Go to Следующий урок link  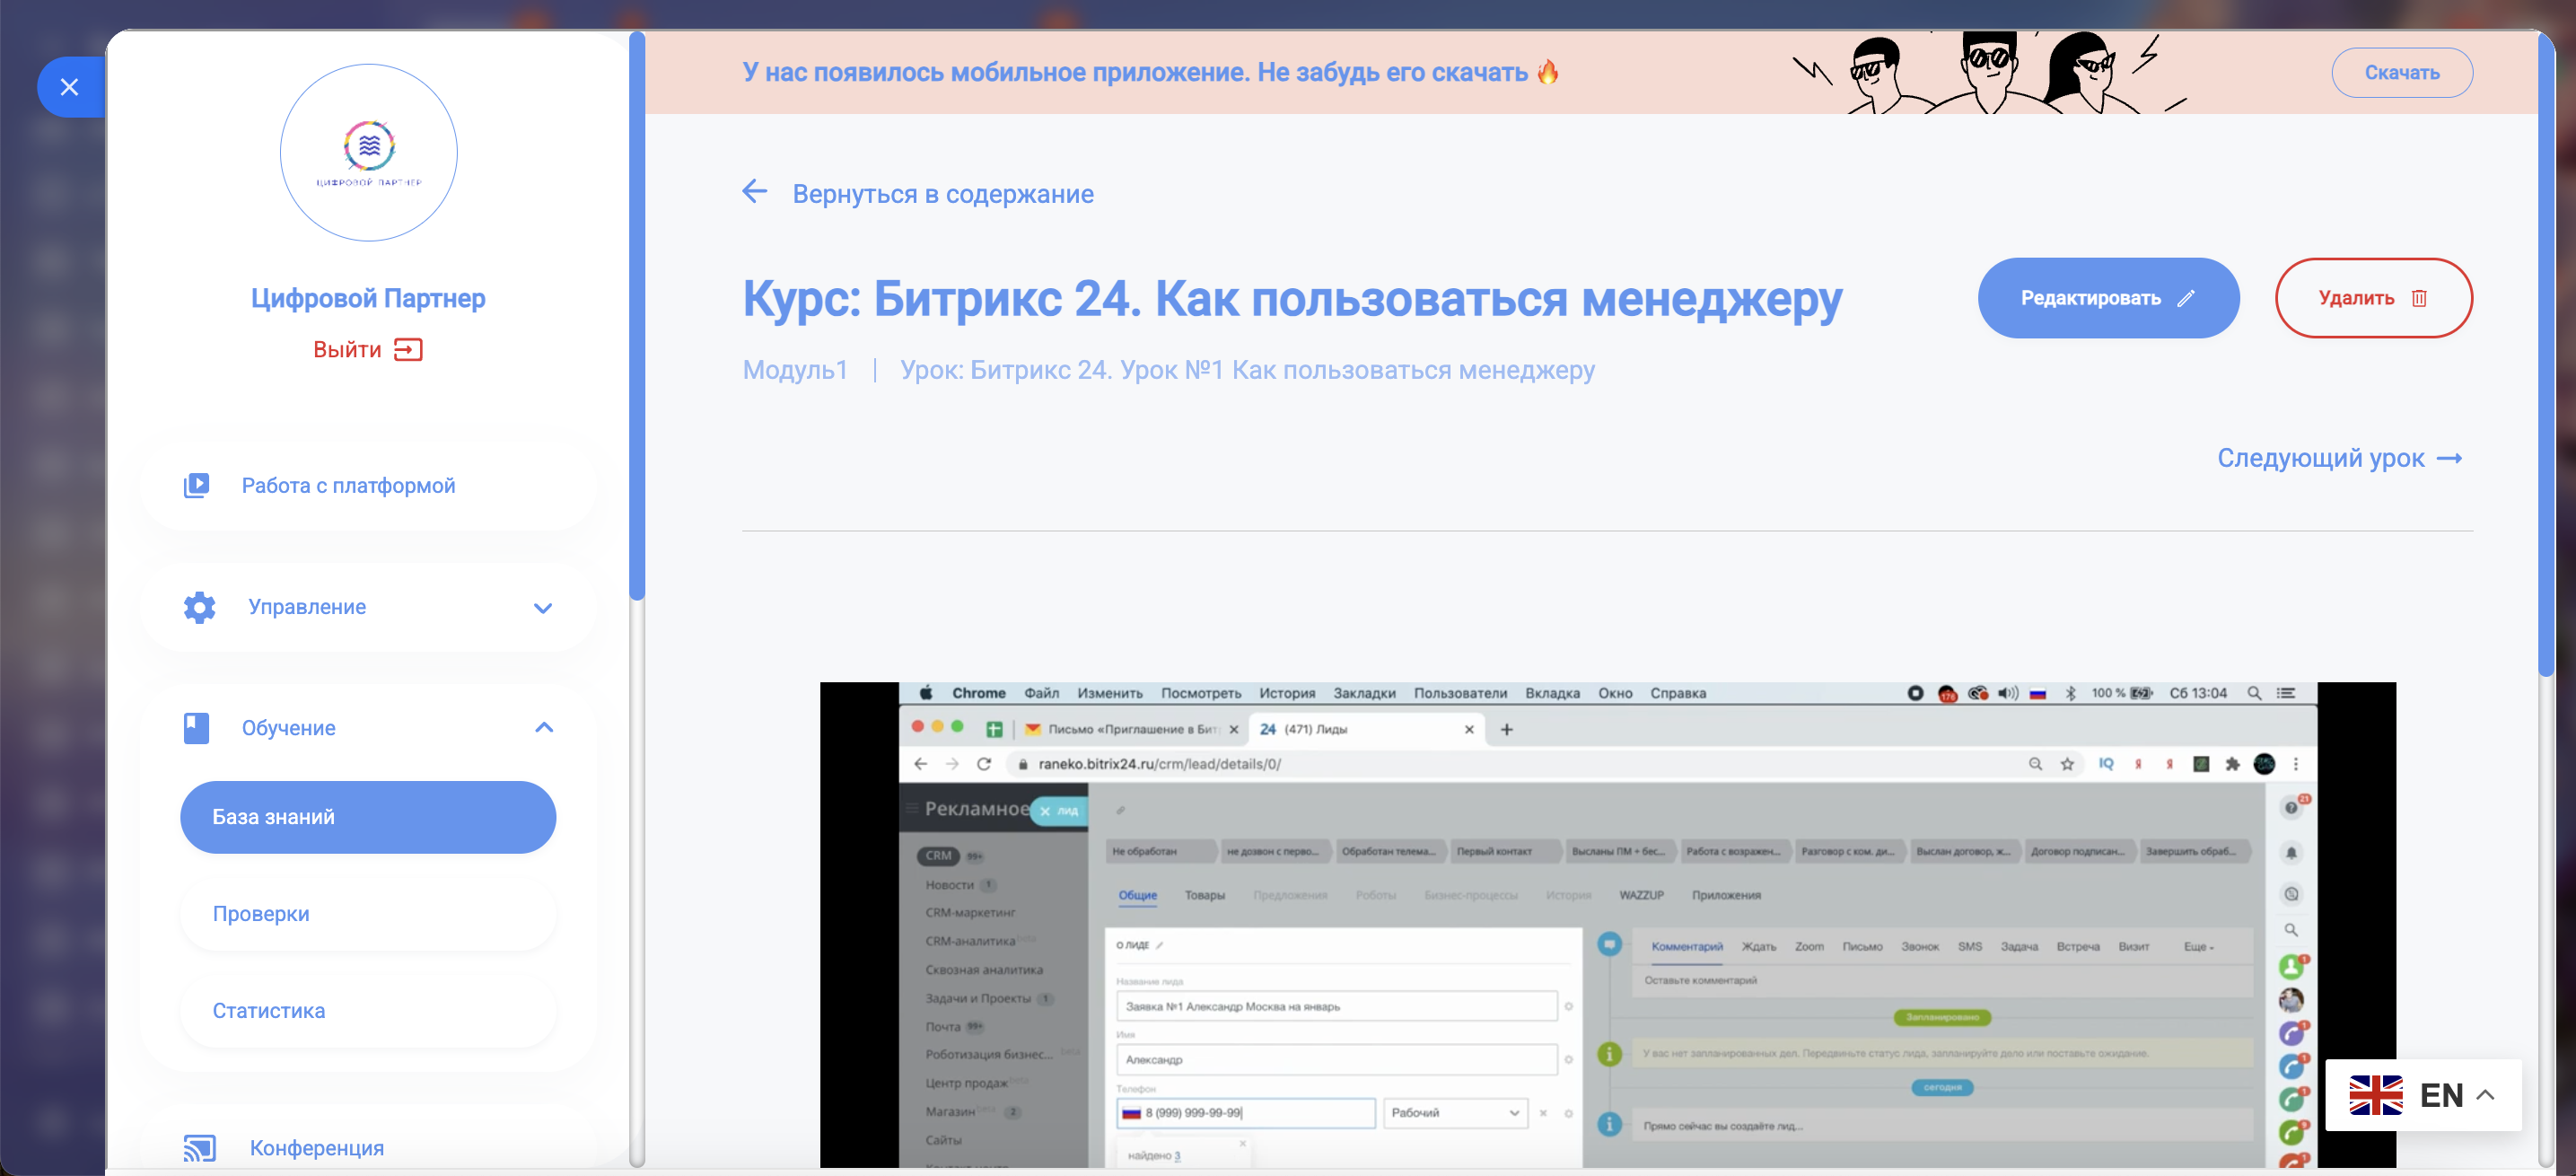pyautogui.click(x=2338, y=458)
